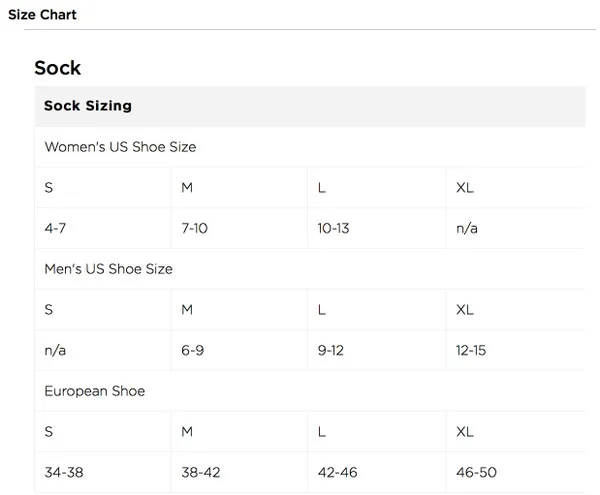Click the Men's US Shoe Size row
Screen dimensions: 600x495
tap(310, 269)
